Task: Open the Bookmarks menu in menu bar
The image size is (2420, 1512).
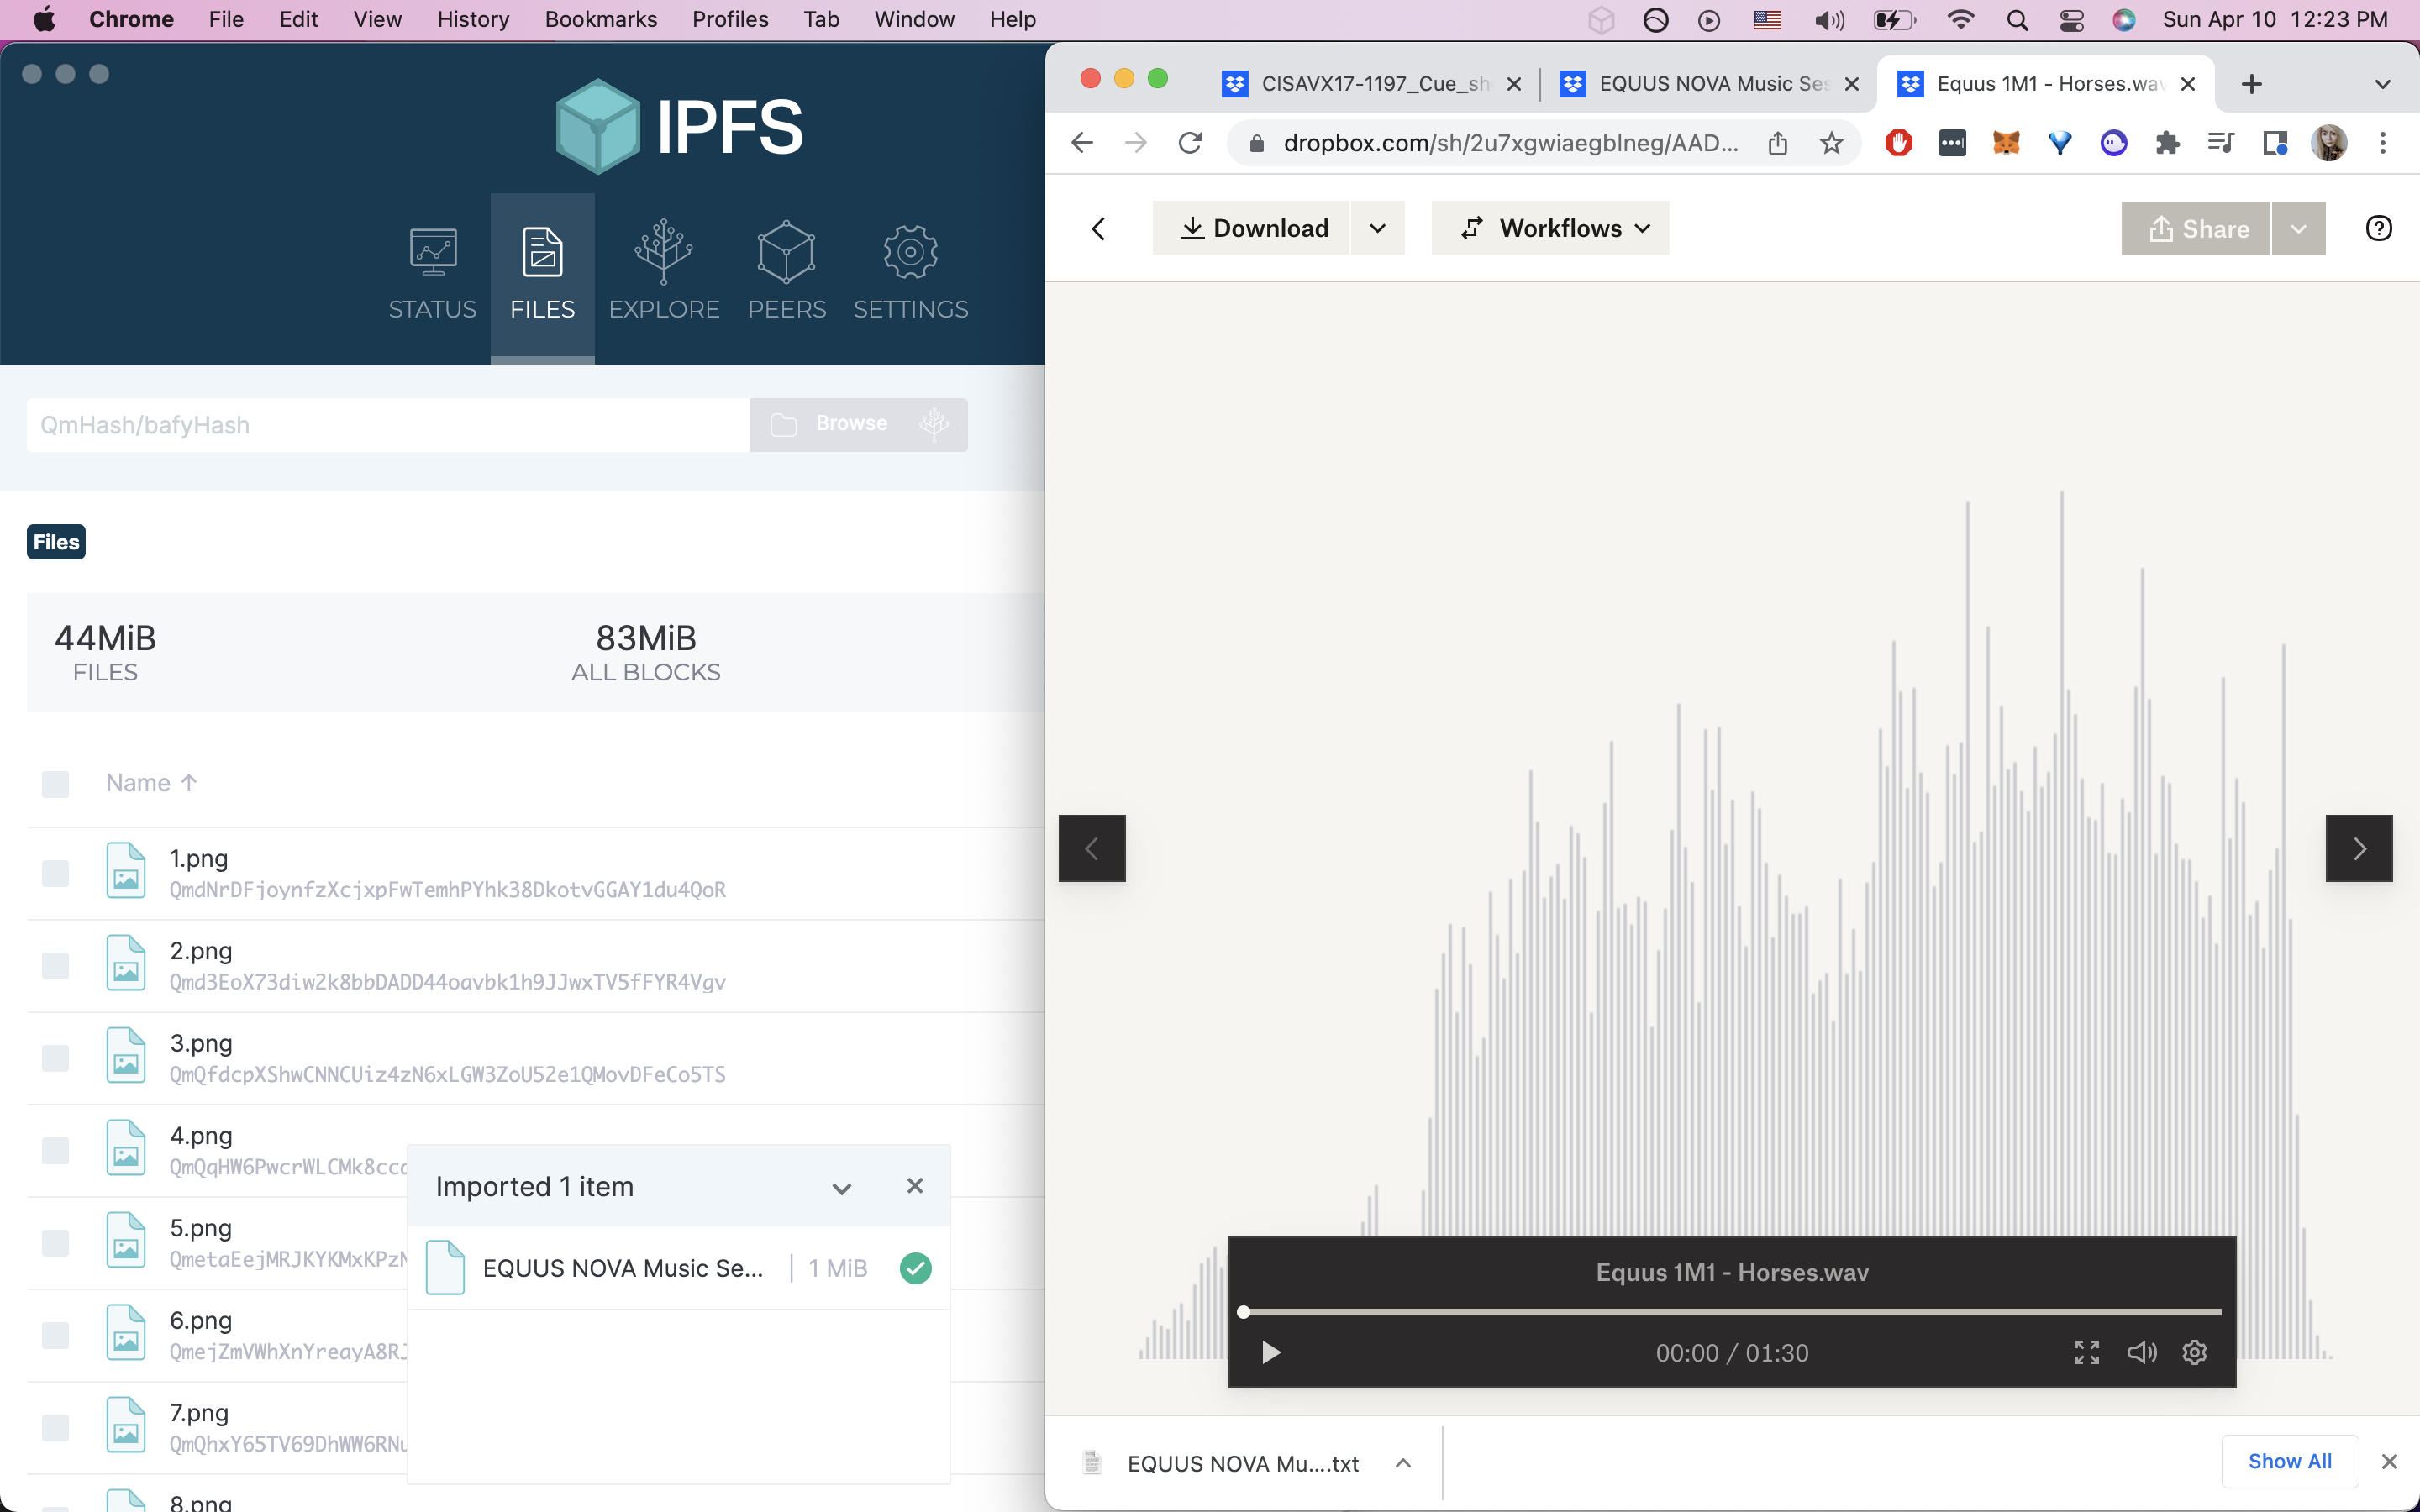Action: click(x=600, y=19)
